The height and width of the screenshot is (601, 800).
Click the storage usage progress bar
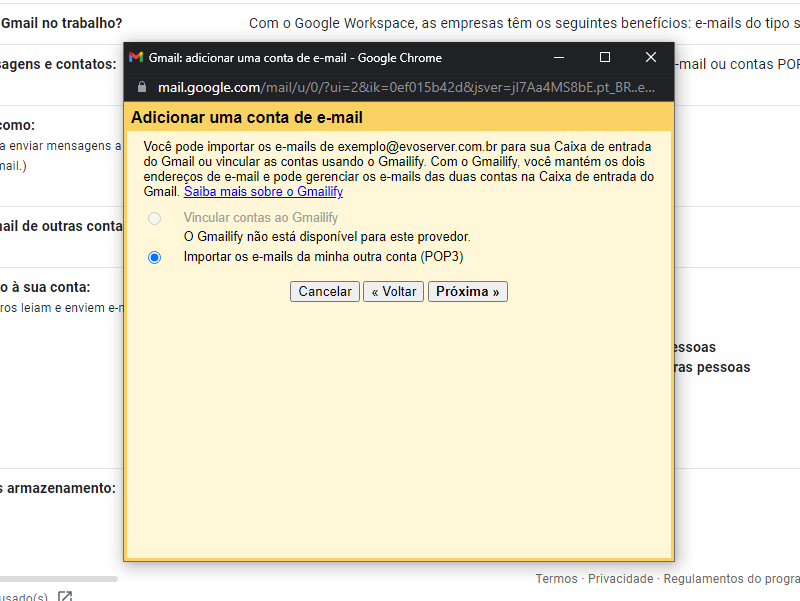[x=59, y=579]
